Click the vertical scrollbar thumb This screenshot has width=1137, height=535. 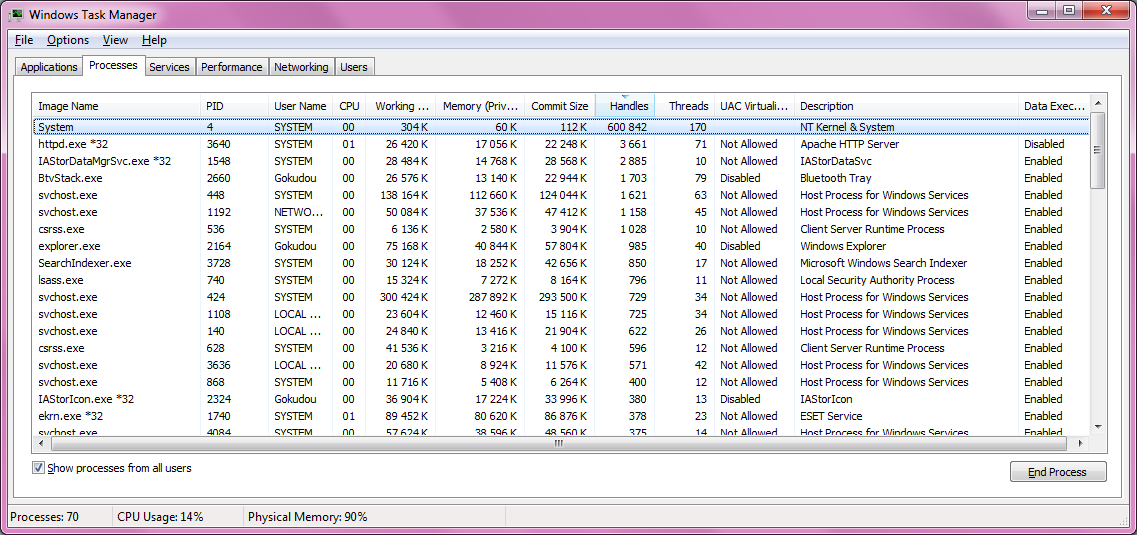(1098, 150)
